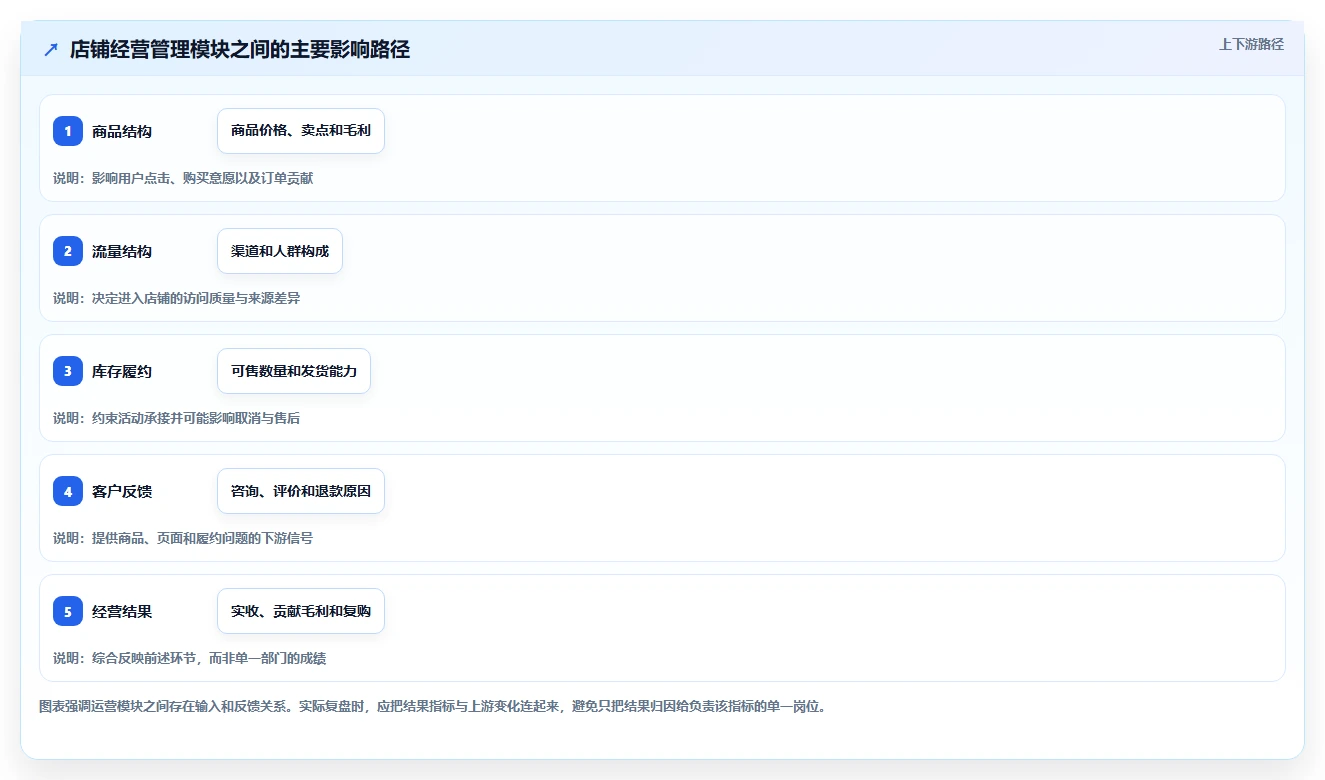This screenshot has height=780, width=1325.
Task: Click the 库存履约 label
Action: click(x=122, y=371)
